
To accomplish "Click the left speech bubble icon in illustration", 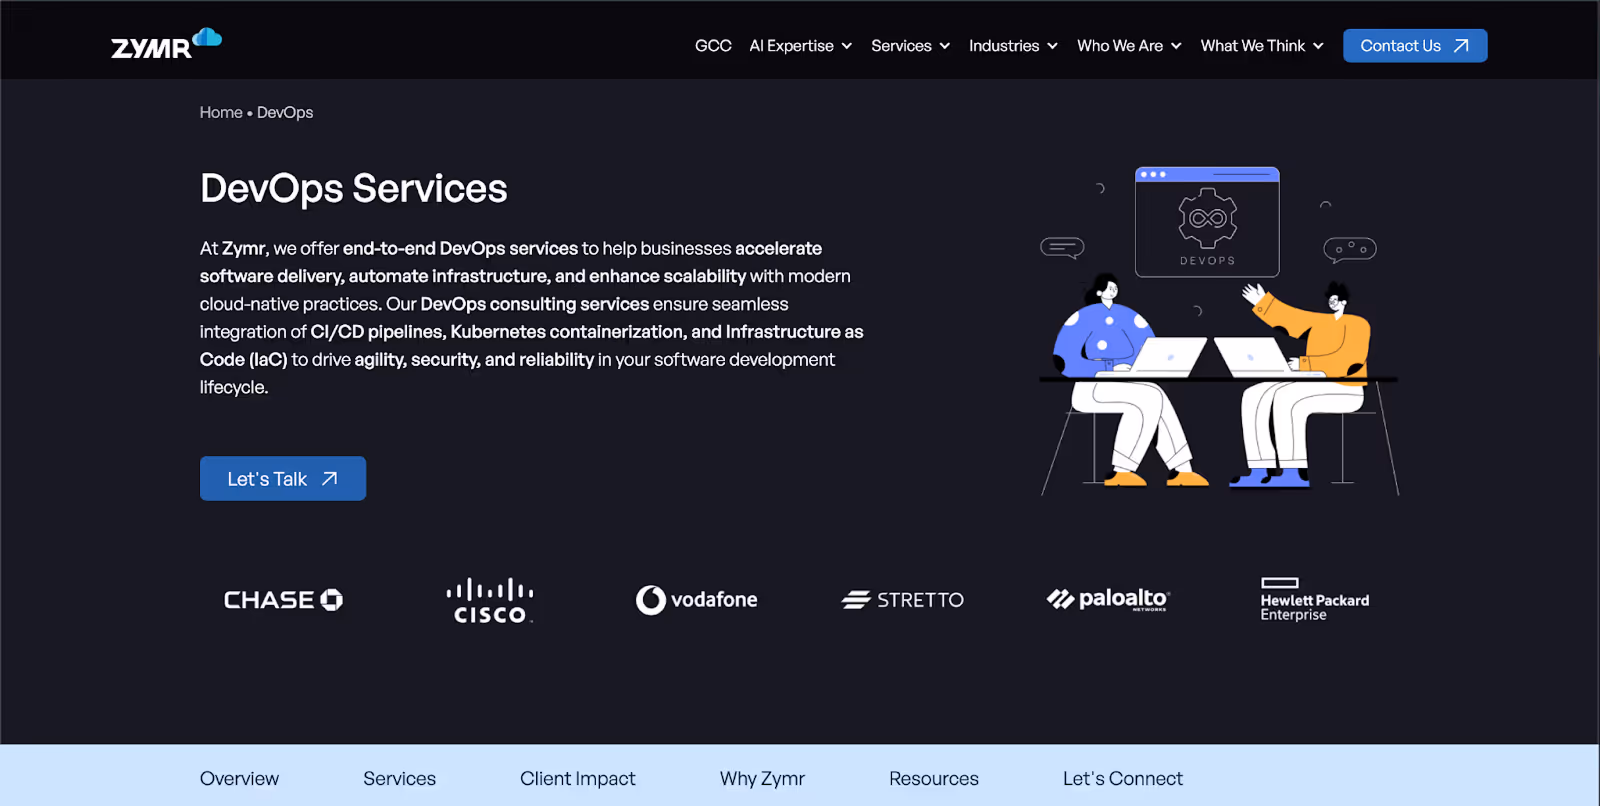I will (x=1062, y=247).
